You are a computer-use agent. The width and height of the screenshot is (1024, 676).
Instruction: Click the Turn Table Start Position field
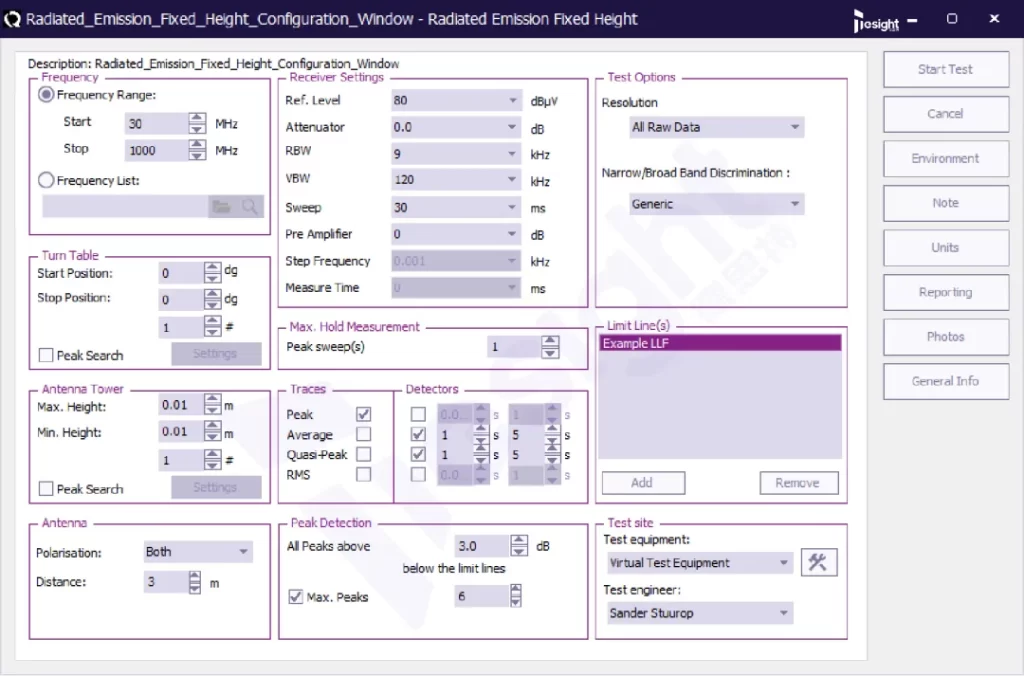tap(181, 273)
